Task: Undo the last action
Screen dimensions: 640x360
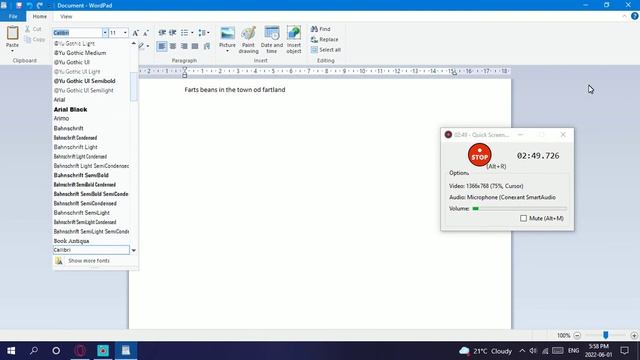Action: 29,5
